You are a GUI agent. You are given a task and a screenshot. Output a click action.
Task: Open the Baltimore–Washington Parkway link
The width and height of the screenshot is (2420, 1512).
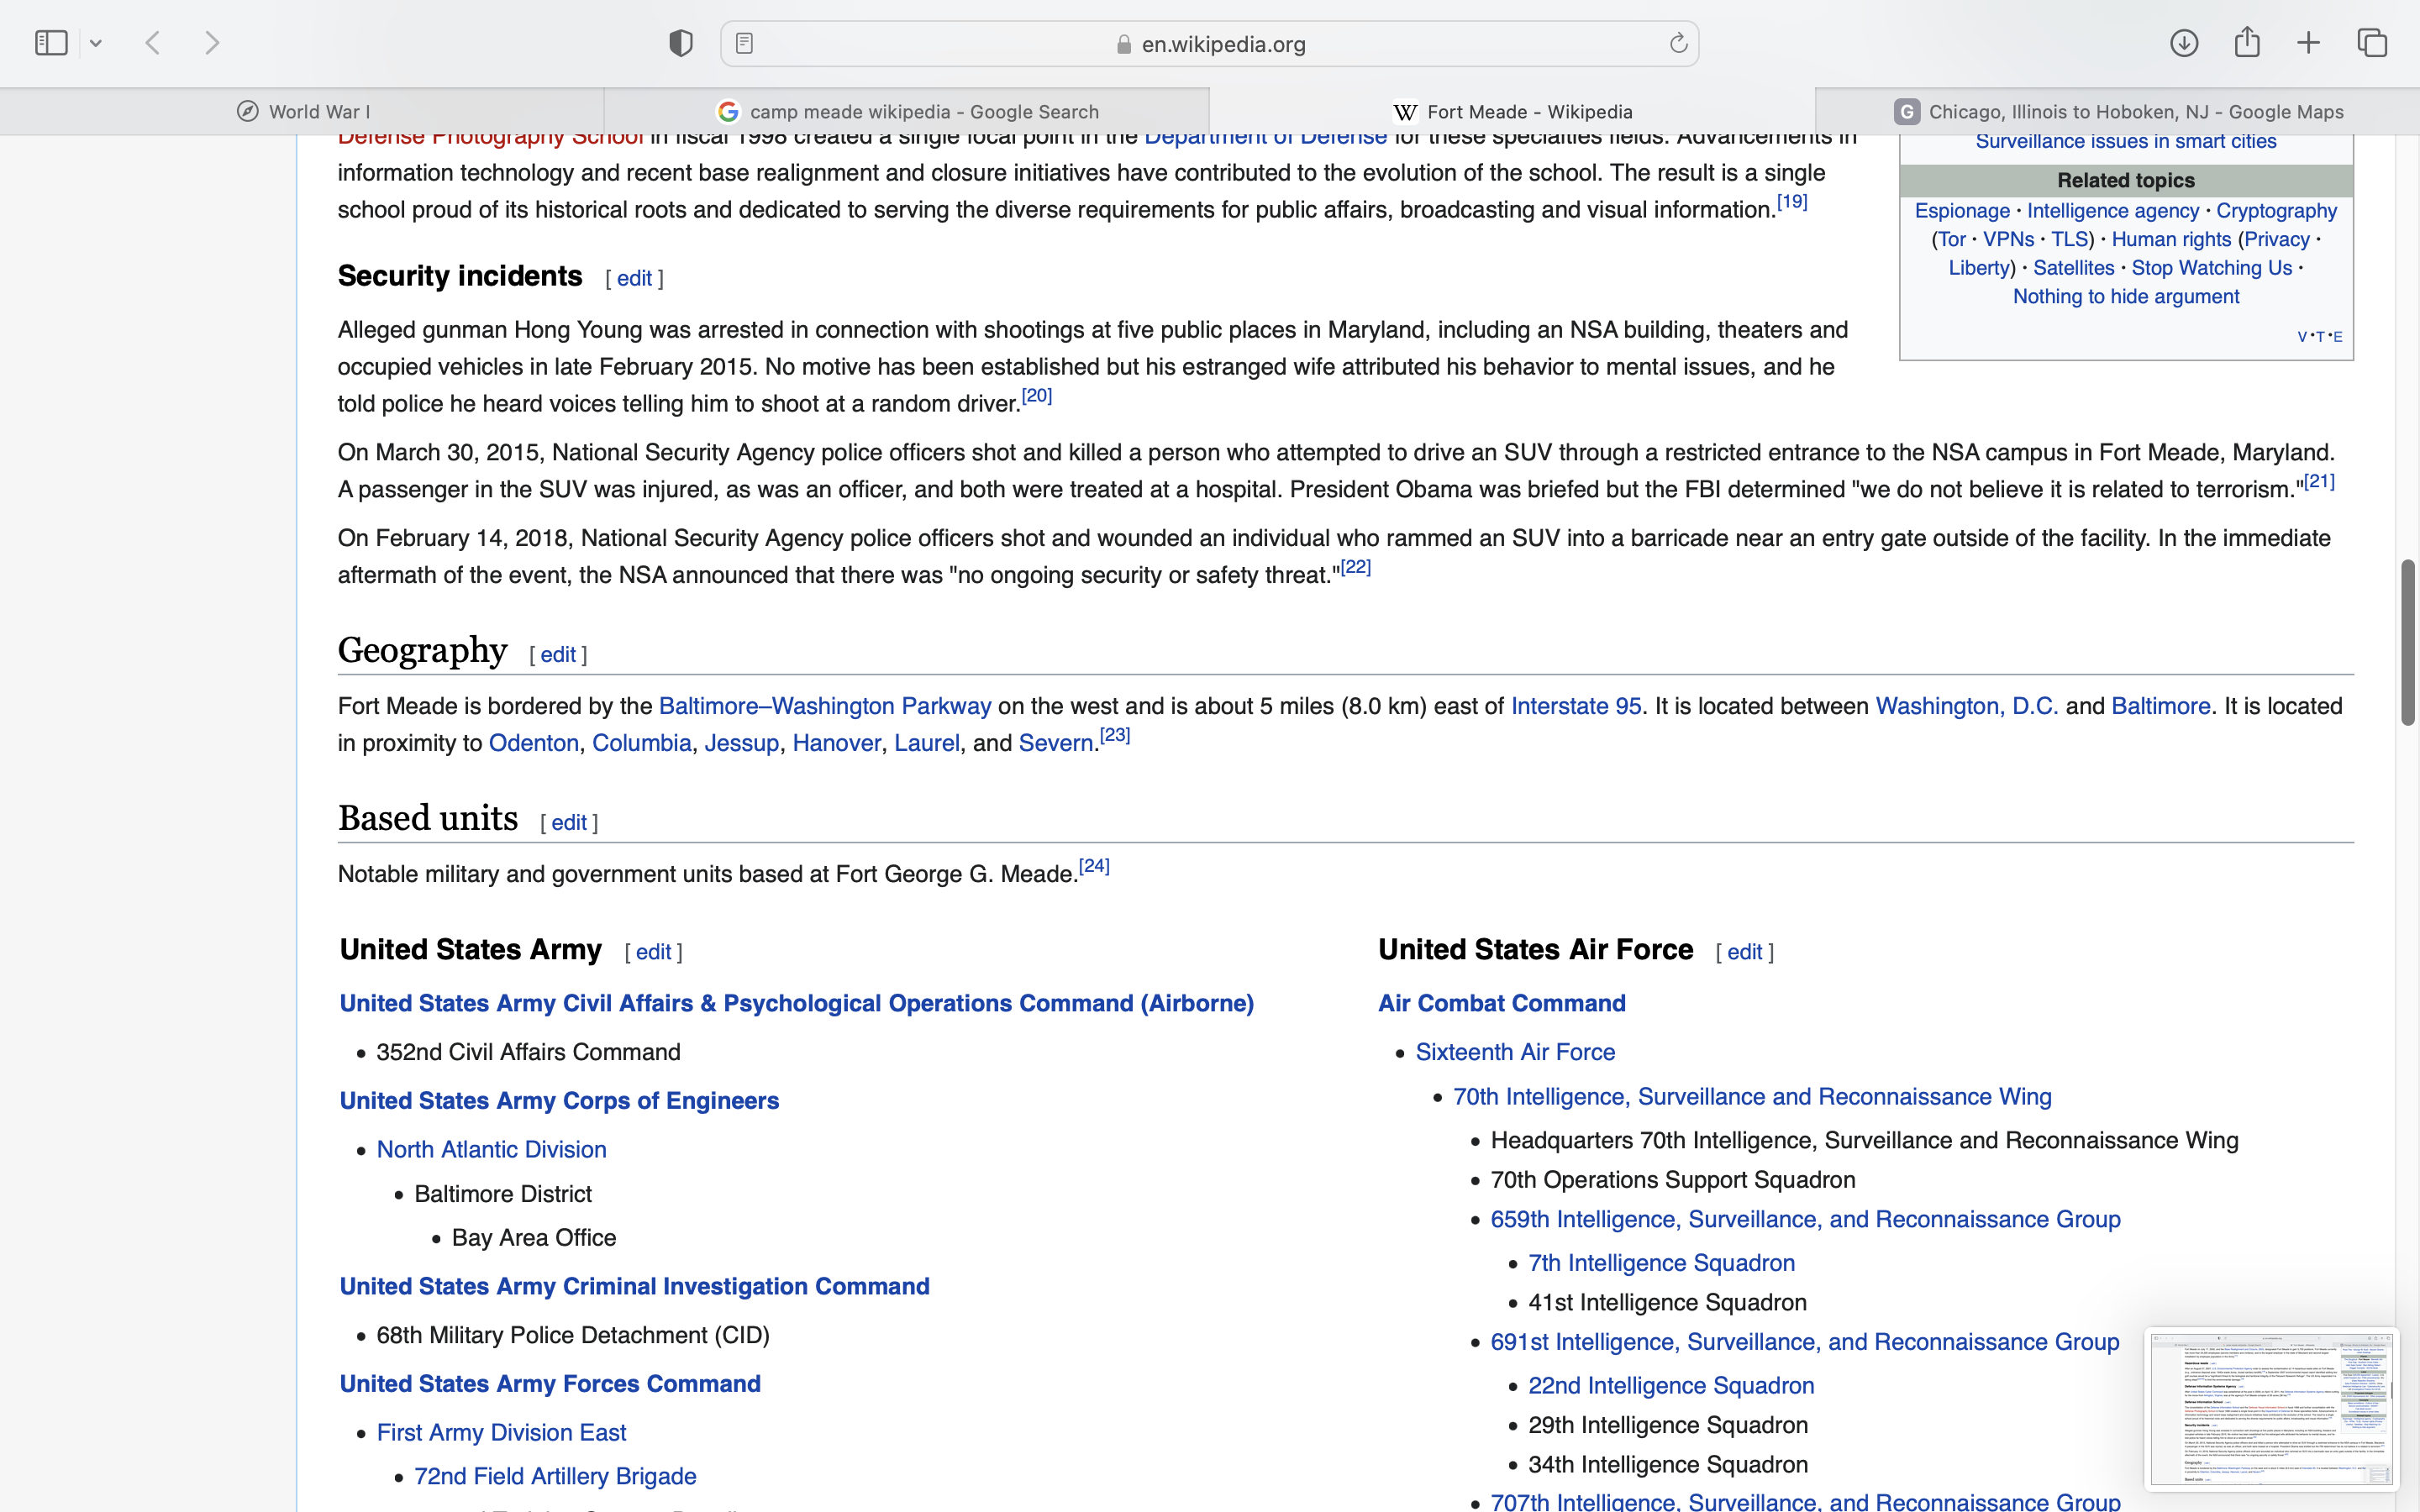click(825, 706)
